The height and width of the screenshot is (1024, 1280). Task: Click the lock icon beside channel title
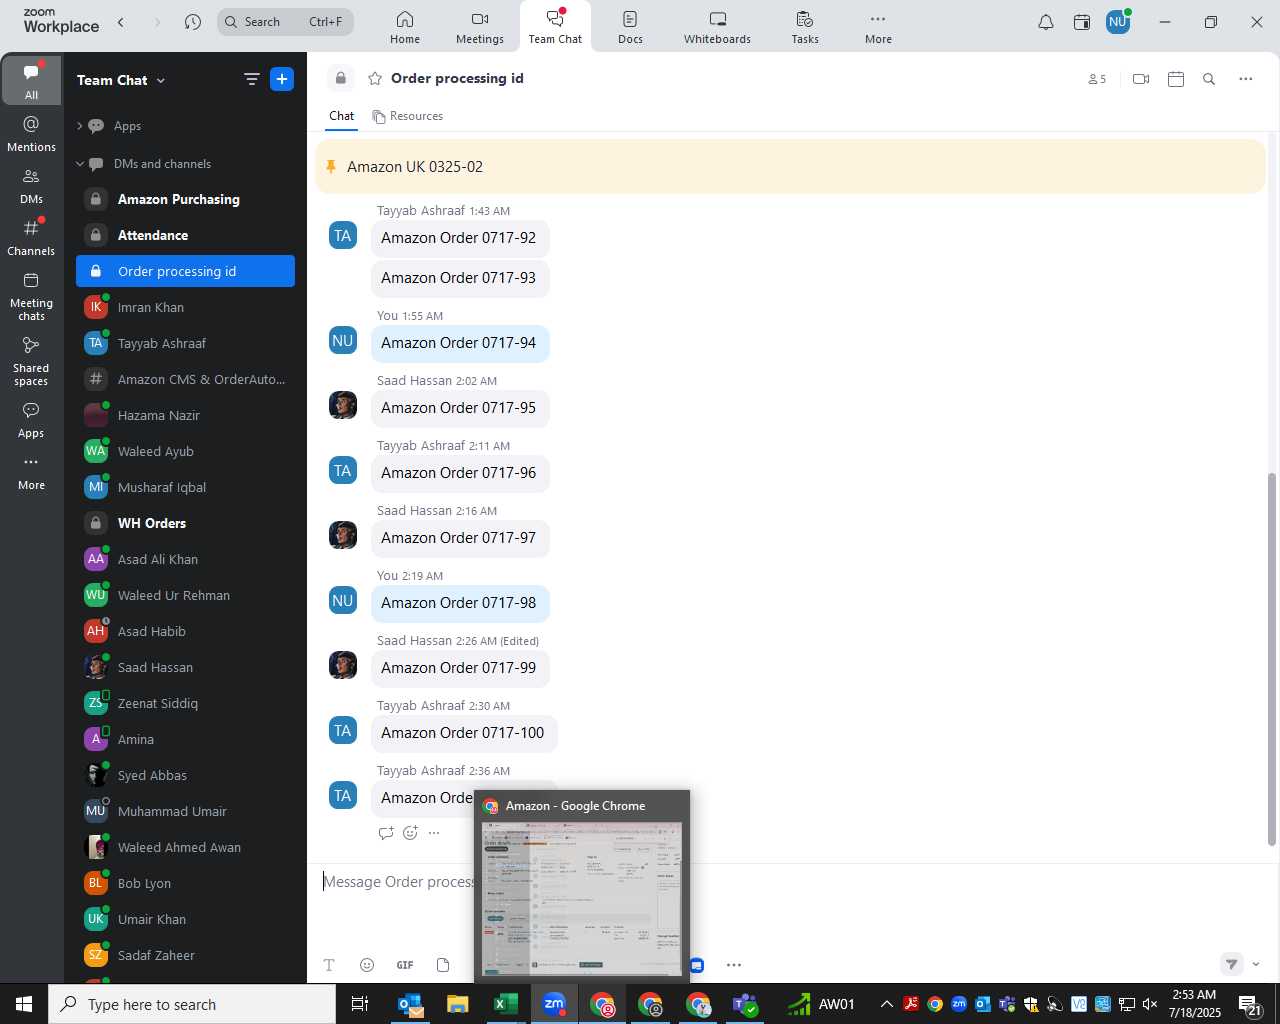pos(341,78)
